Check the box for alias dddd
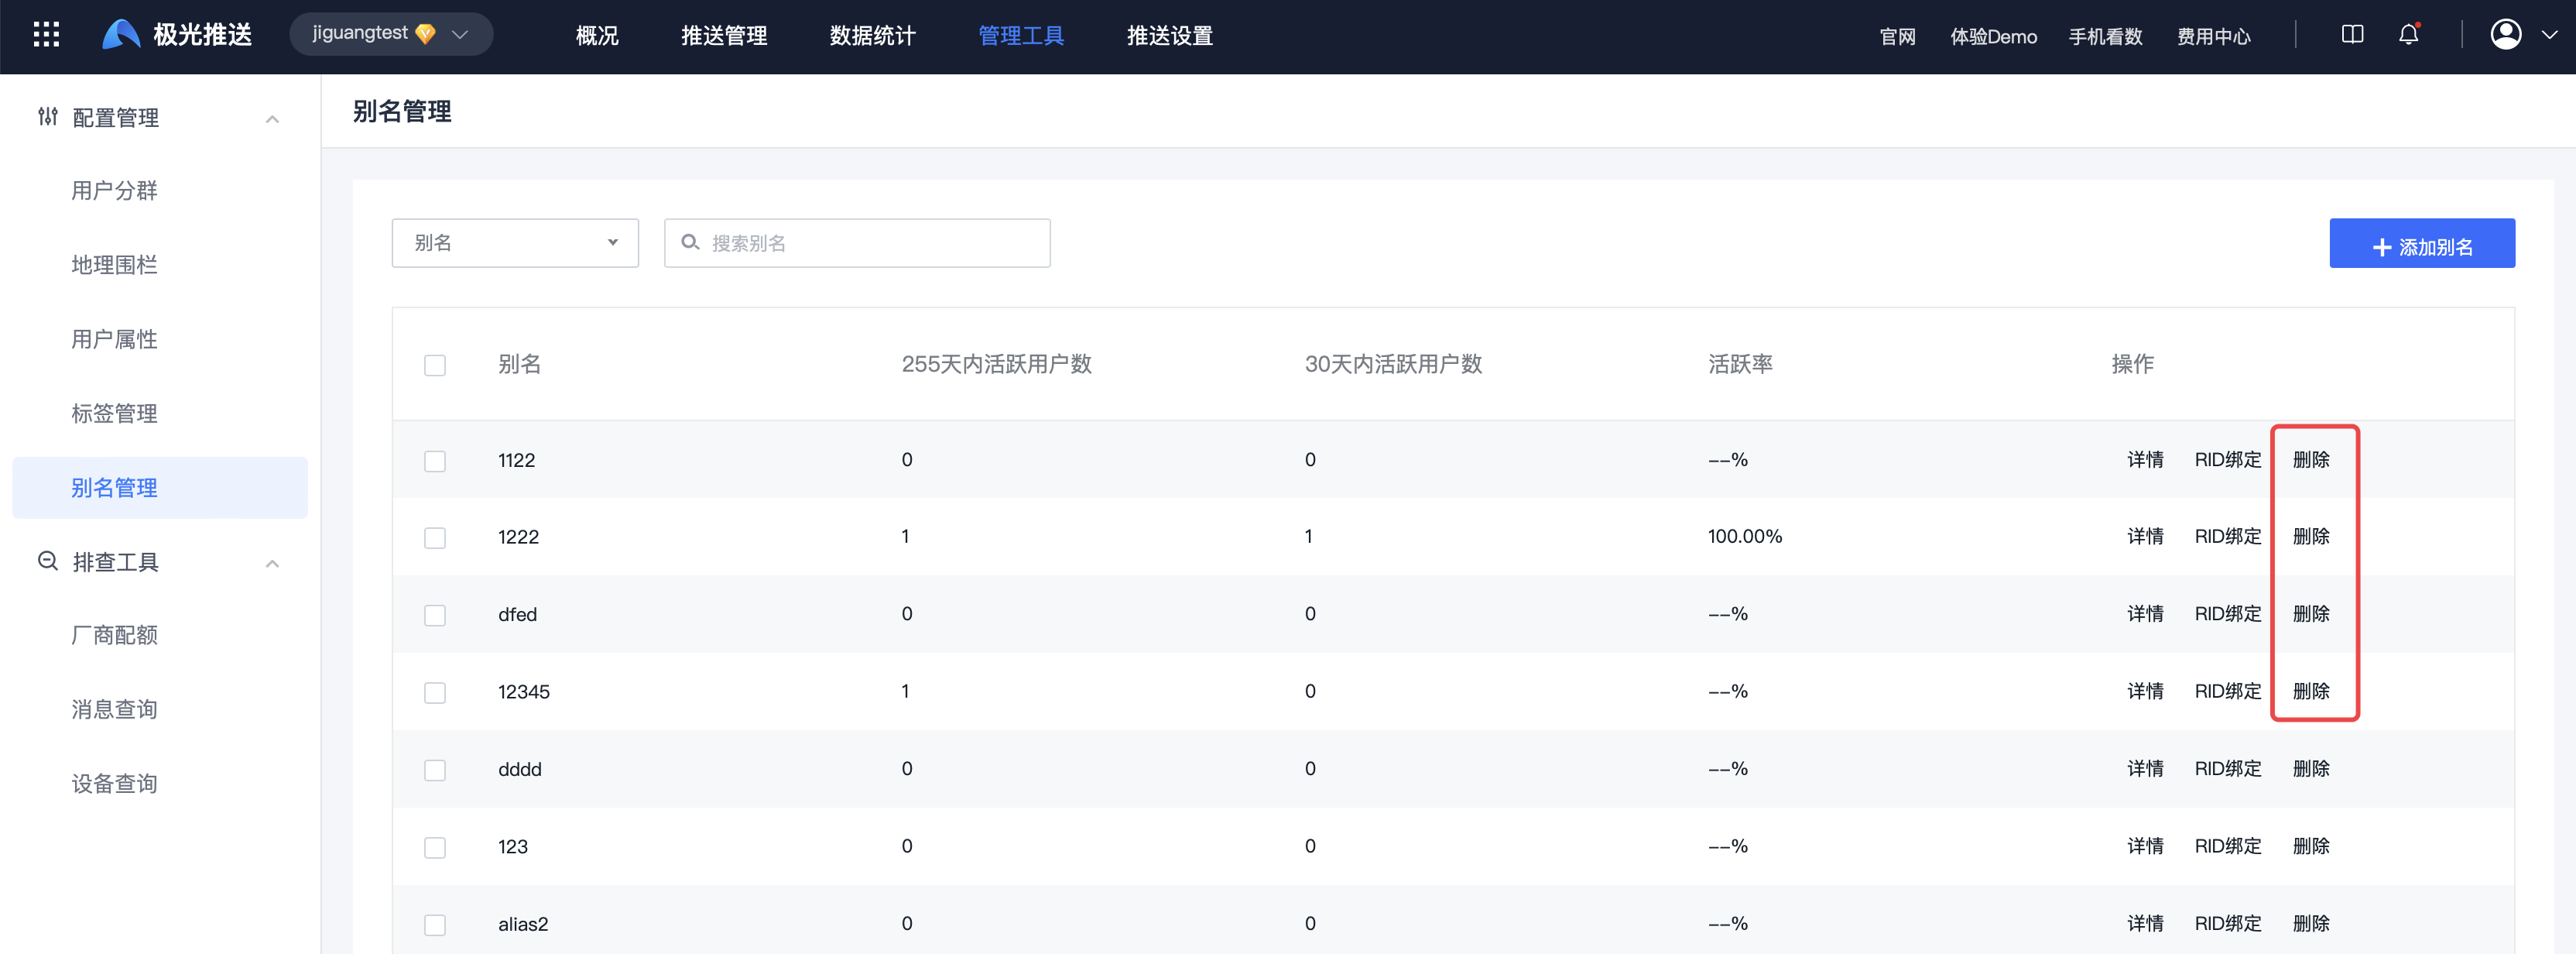This screenshot has height=954, width=2576. (435, 770)
